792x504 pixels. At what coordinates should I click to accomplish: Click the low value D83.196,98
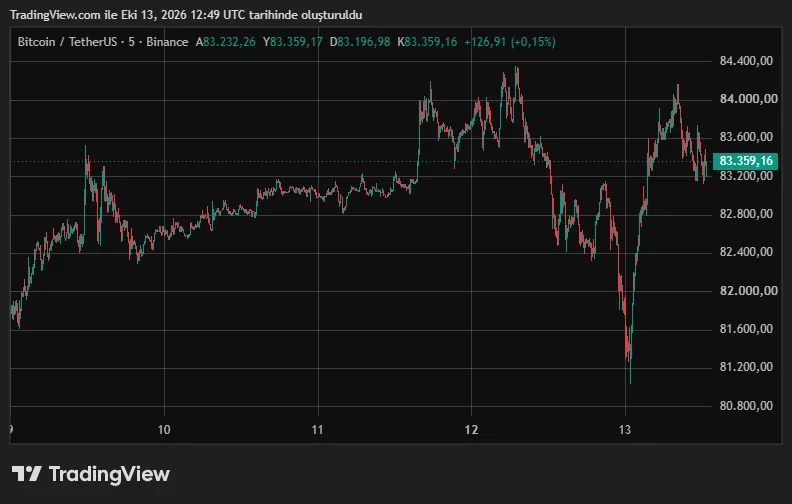click(x=360, y=42)
